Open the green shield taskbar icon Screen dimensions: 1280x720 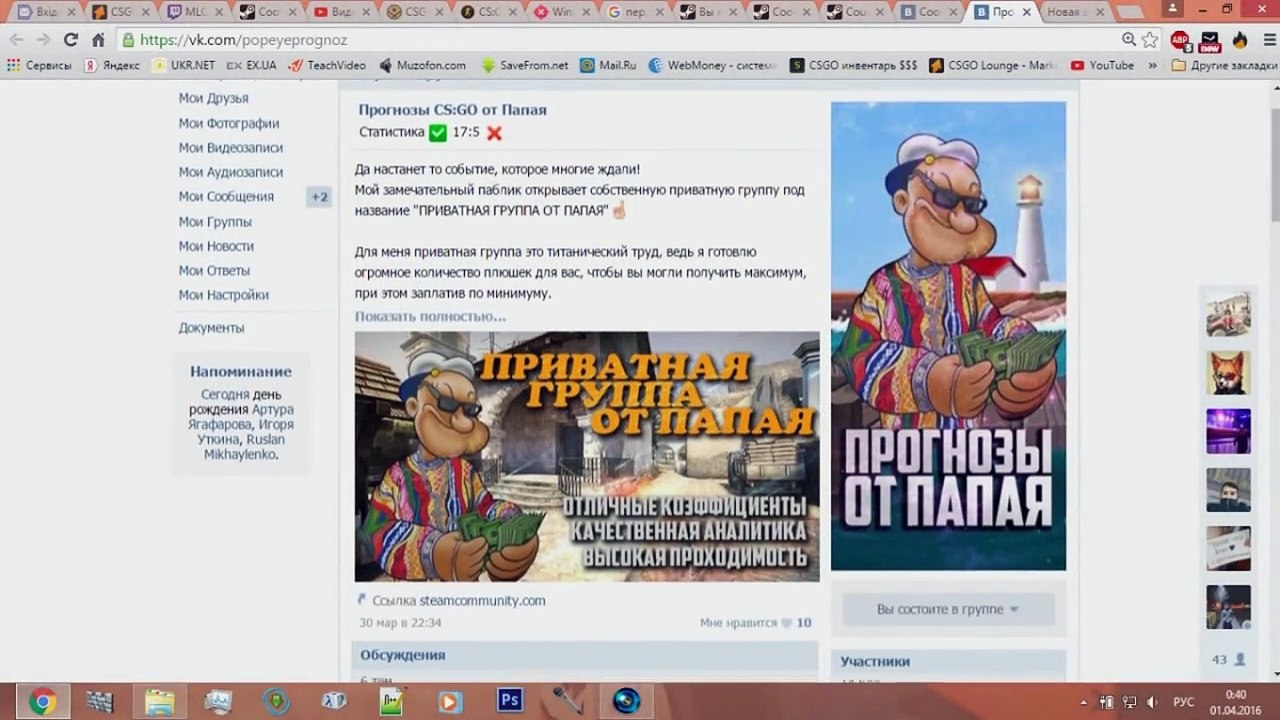(x=276, y=701)
